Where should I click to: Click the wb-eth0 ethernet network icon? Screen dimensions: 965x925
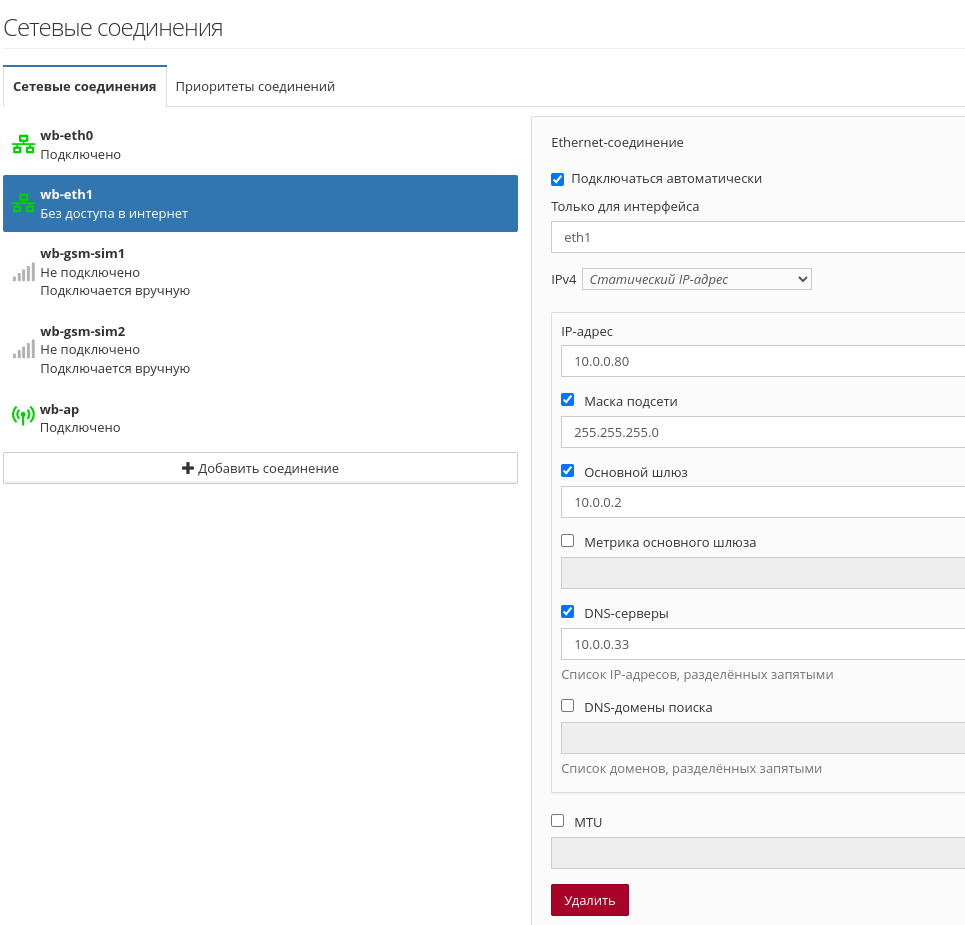click(23, 145)
